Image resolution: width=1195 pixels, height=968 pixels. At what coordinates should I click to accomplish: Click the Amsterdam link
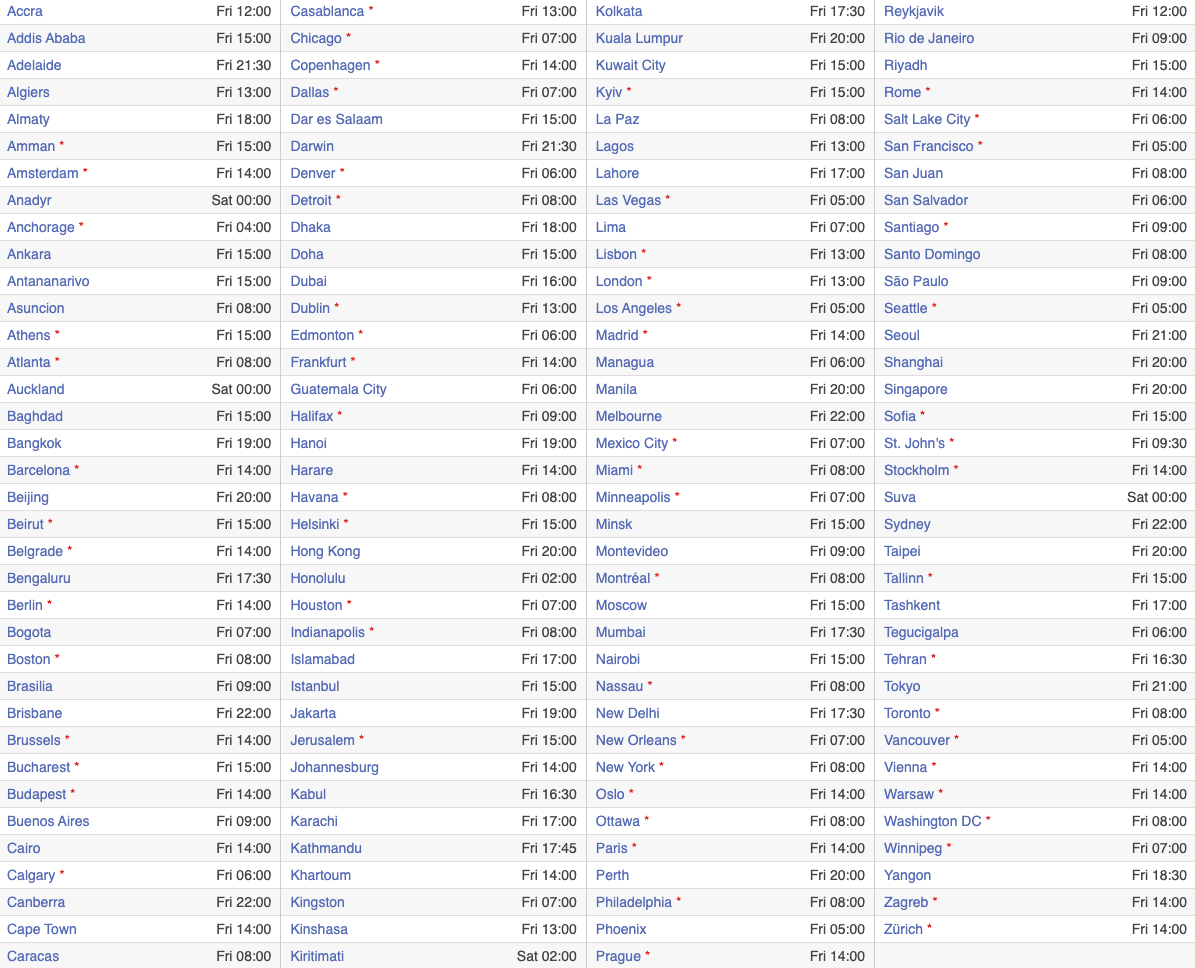pos(43,173)
